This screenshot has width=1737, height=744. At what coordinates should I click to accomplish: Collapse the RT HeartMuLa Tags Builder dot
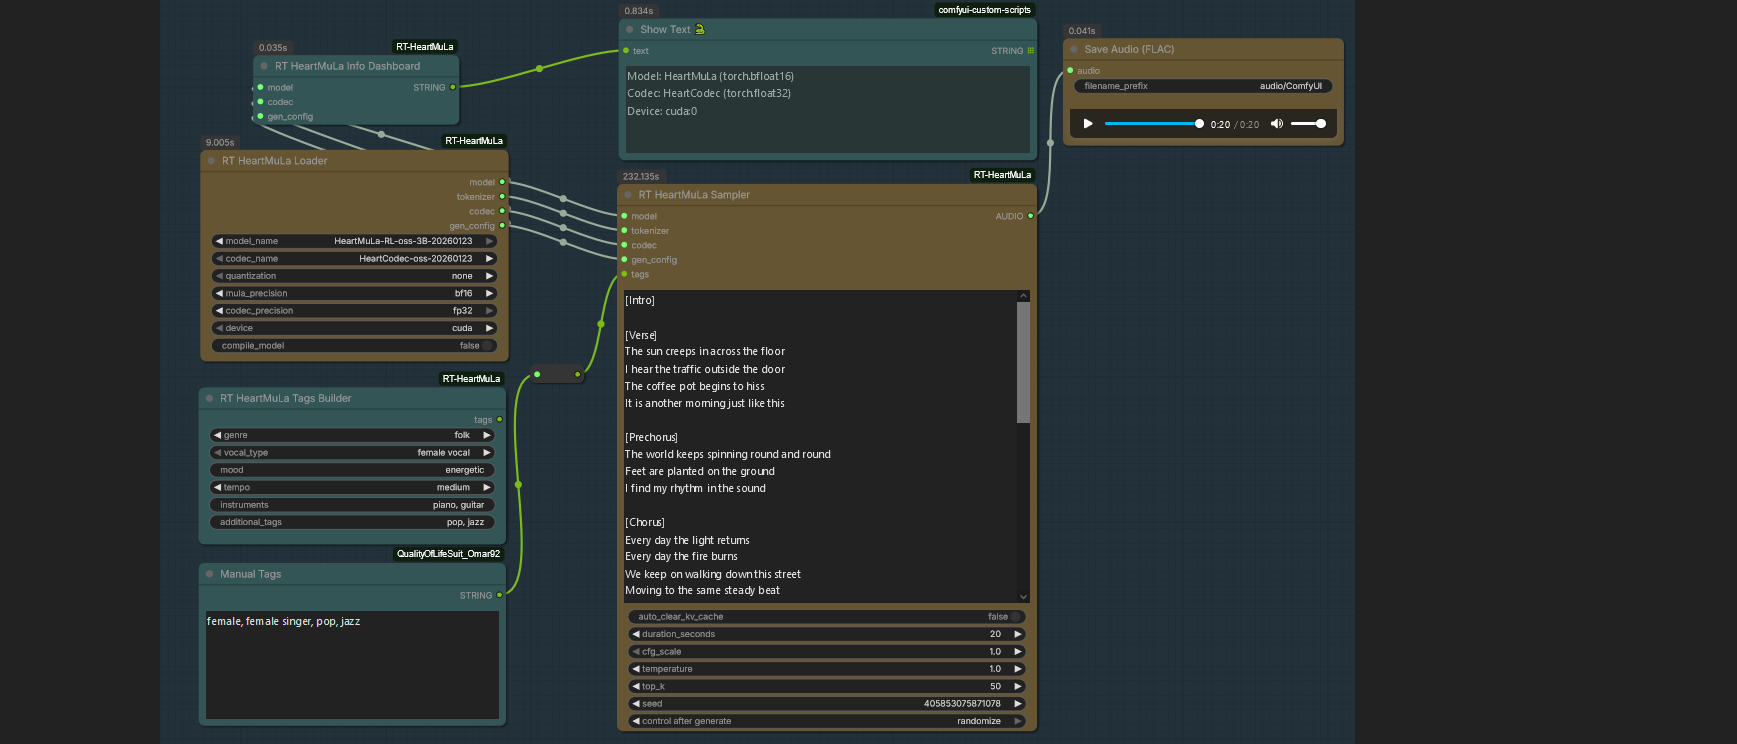point(210,398)
